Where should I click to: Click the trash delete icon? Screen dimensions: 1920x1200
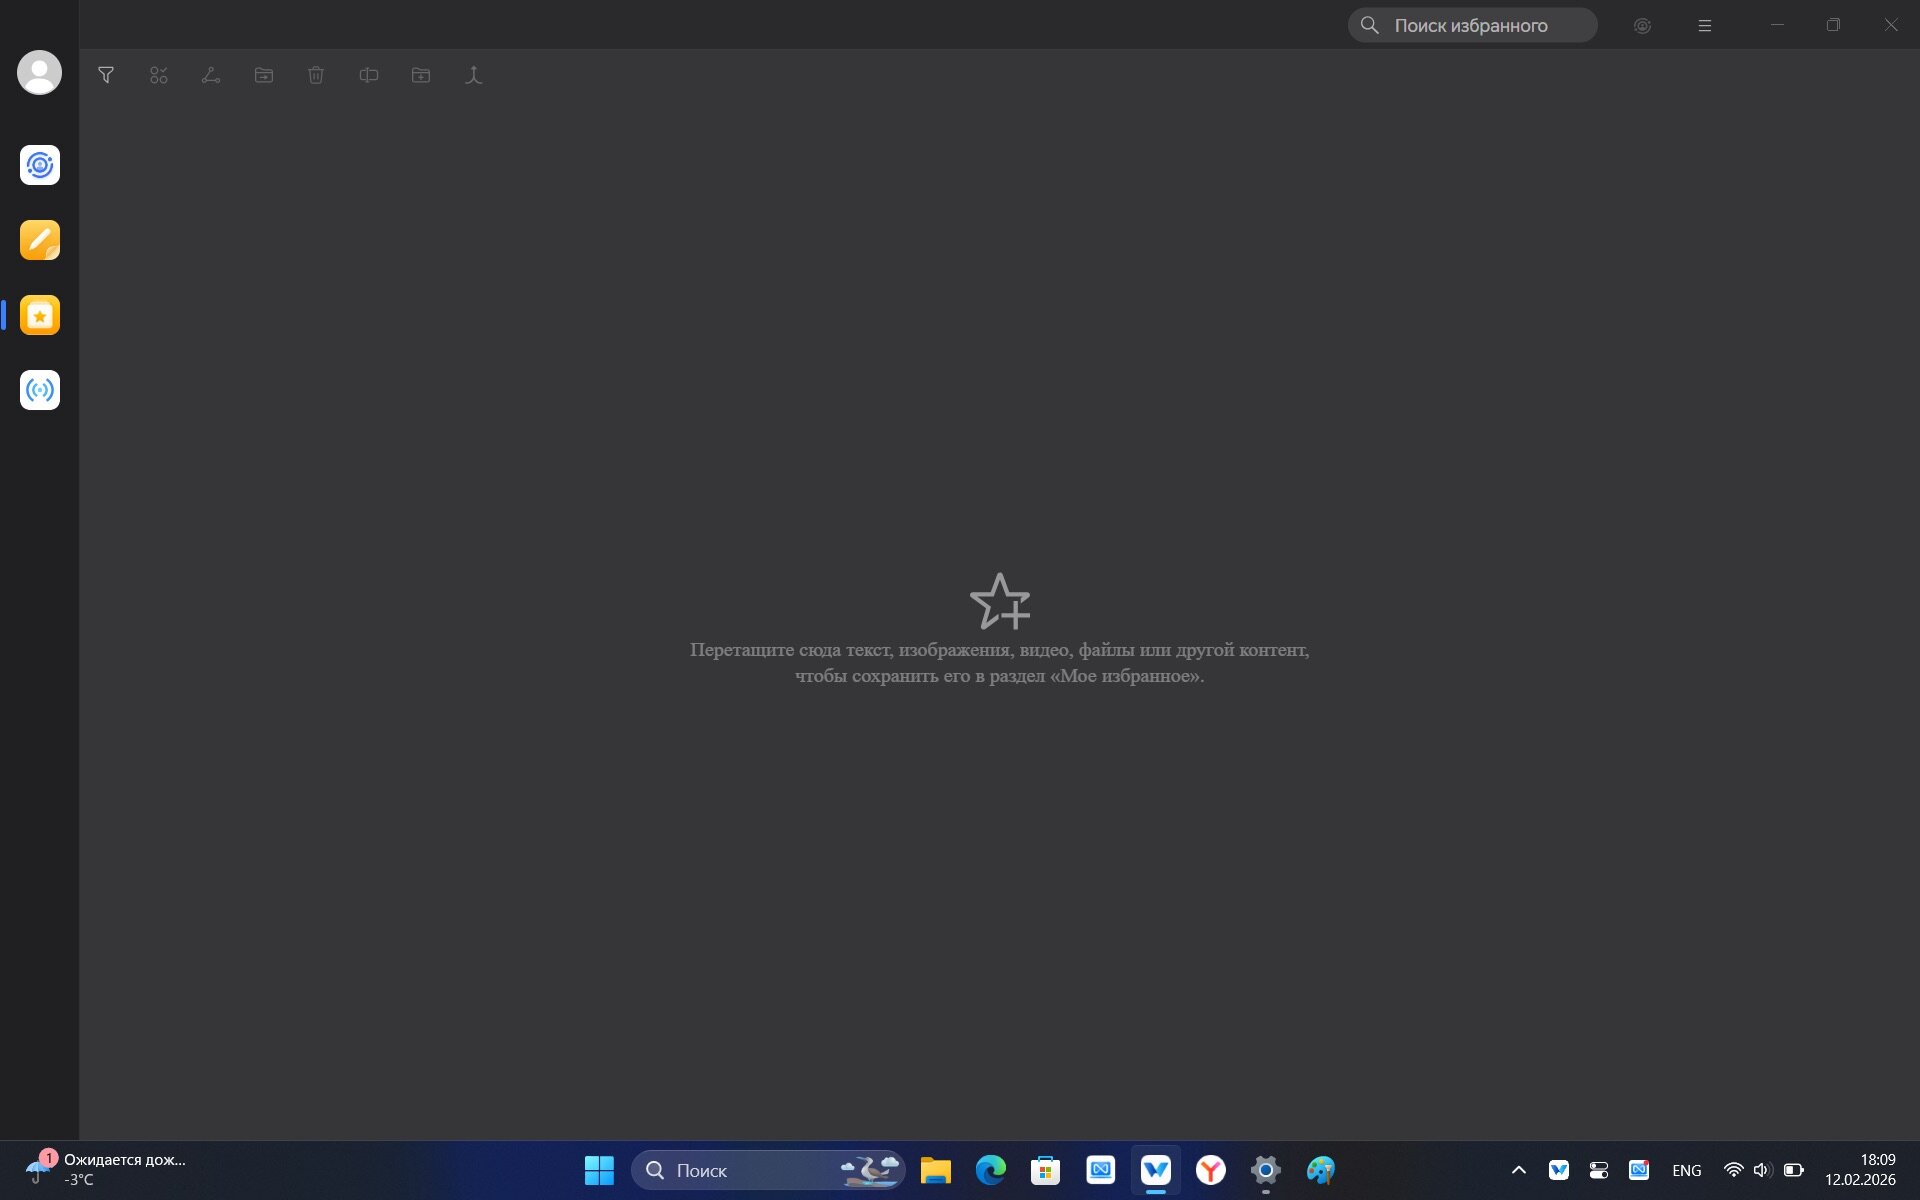316,75
